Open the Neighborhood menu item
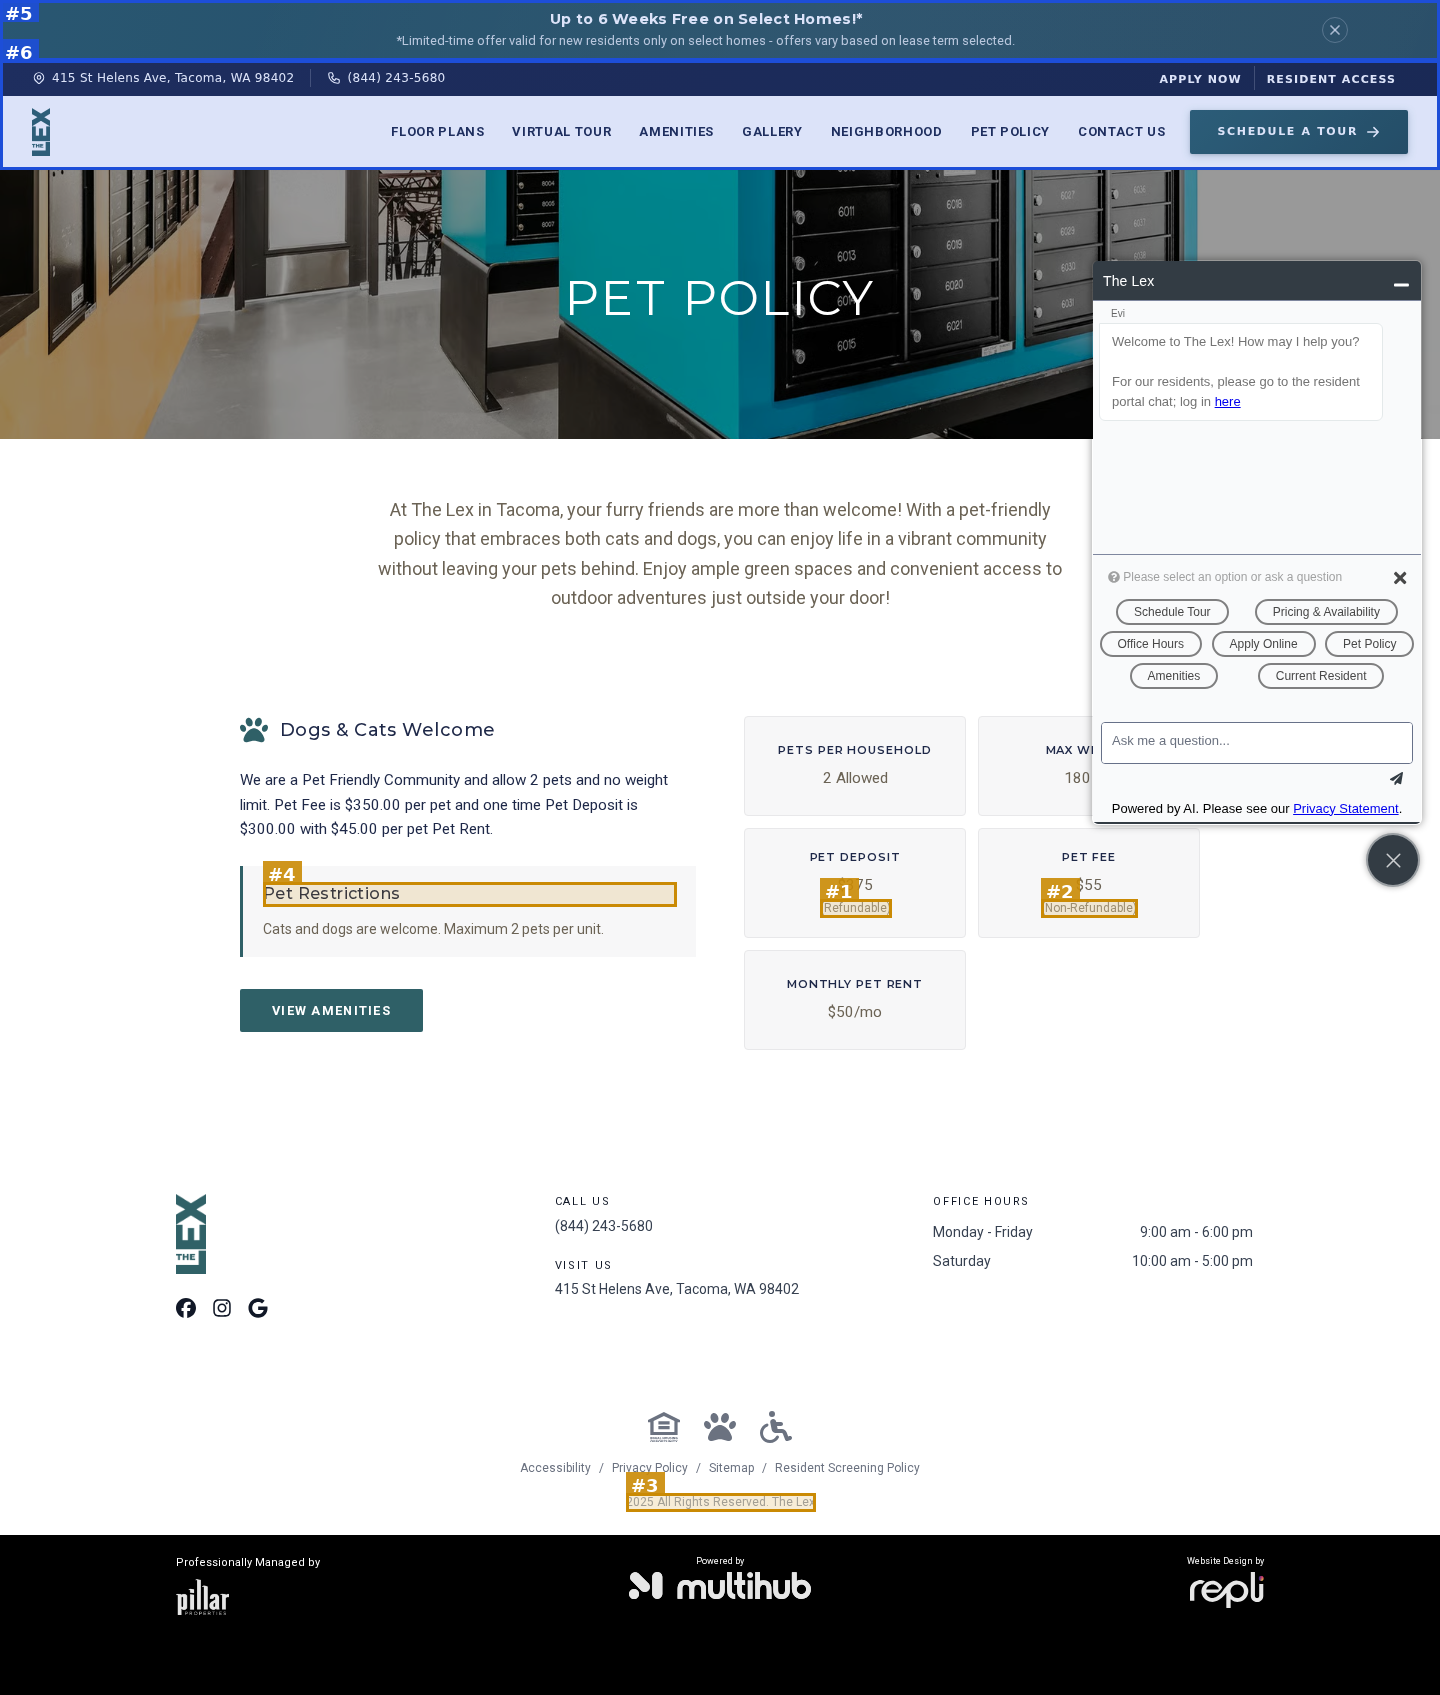Image resolution: width=1440 pixels, height=1695 pixels. pos(886,132)
